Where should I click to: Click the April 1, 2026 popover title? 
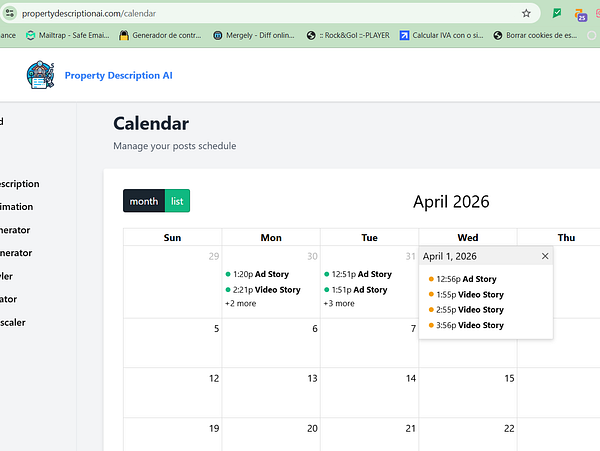click(x=450, y=256)
